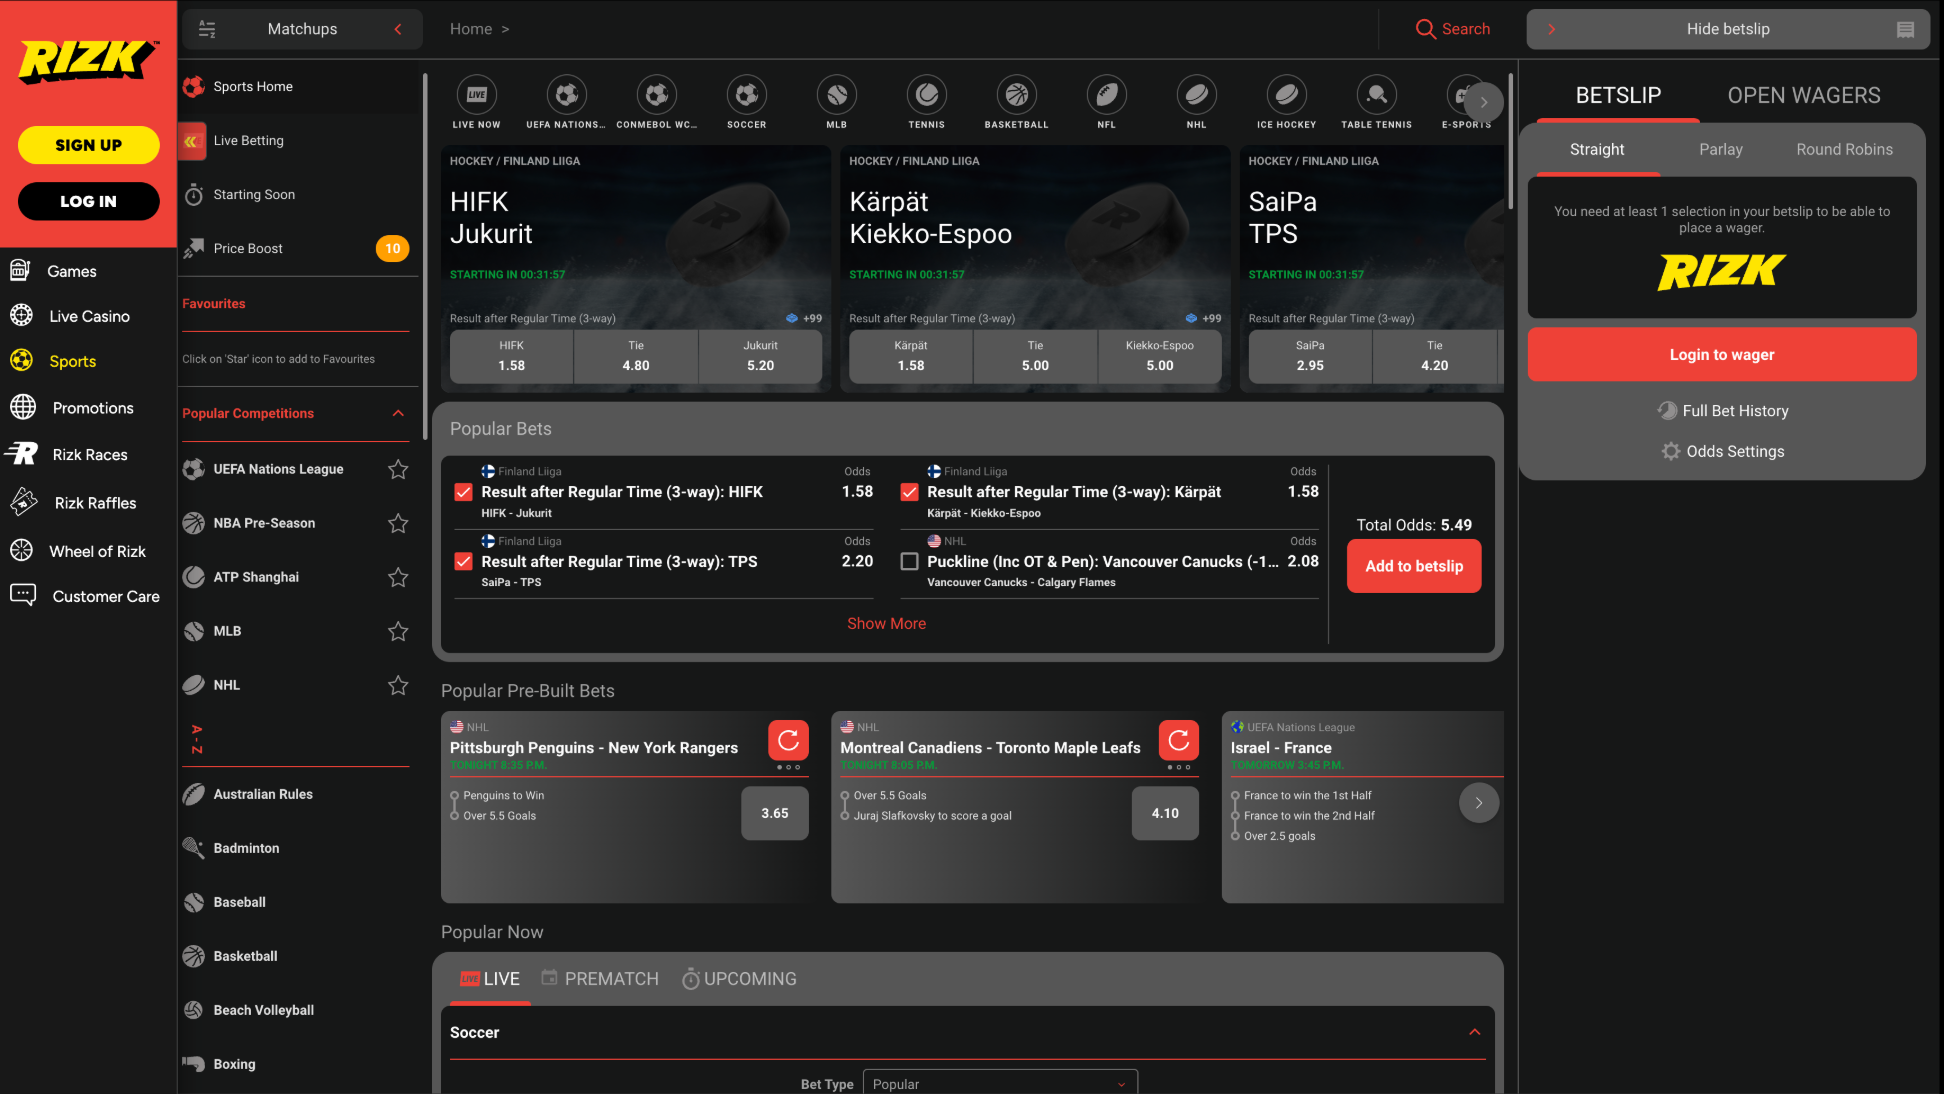Screen dimensions: 1944x1094
Task: Open the Search panel
Action: pos(1453,29)
